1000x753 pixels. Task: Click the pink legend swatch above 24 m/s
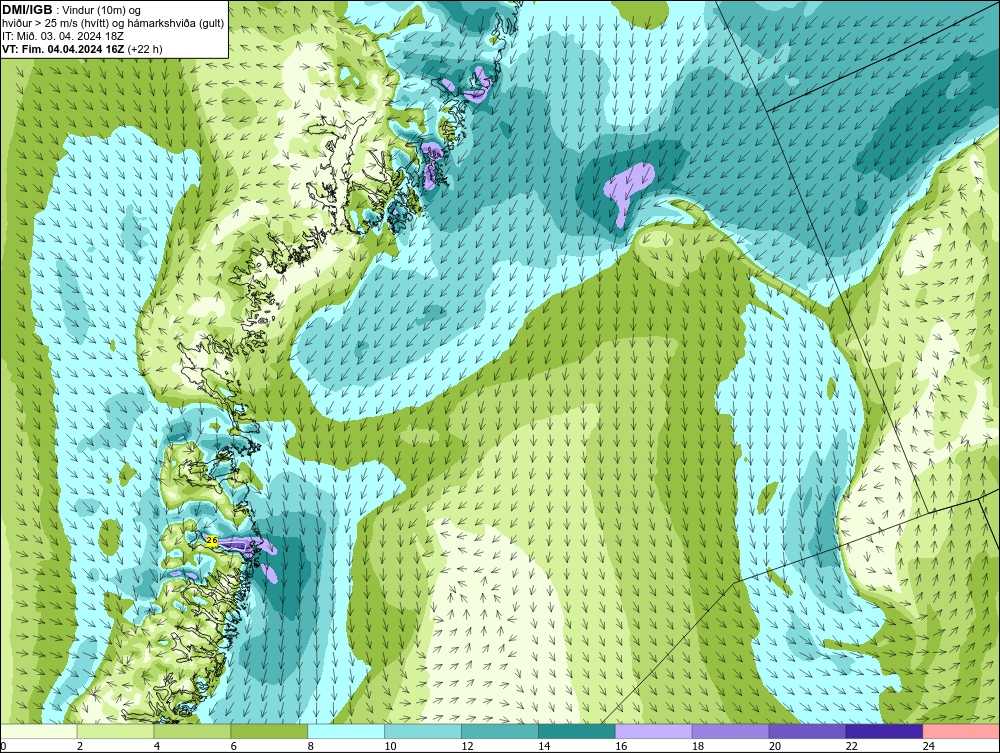(x=961, y=731)
